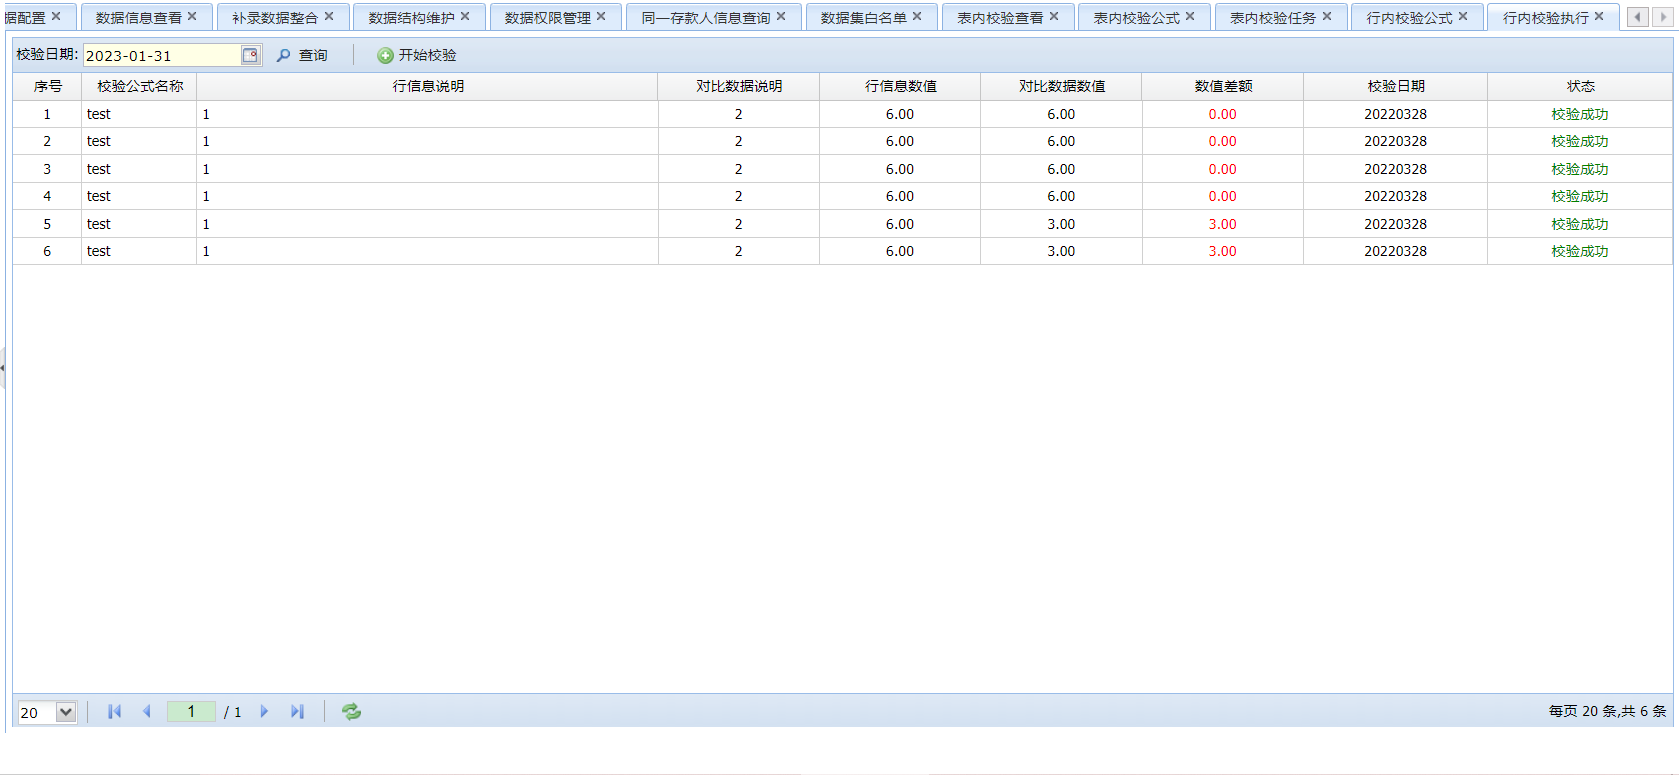Screen dimensions: 1679x775
Task: Switch to the 数据权限管理 tab
Action: click(x=547, y=18)
